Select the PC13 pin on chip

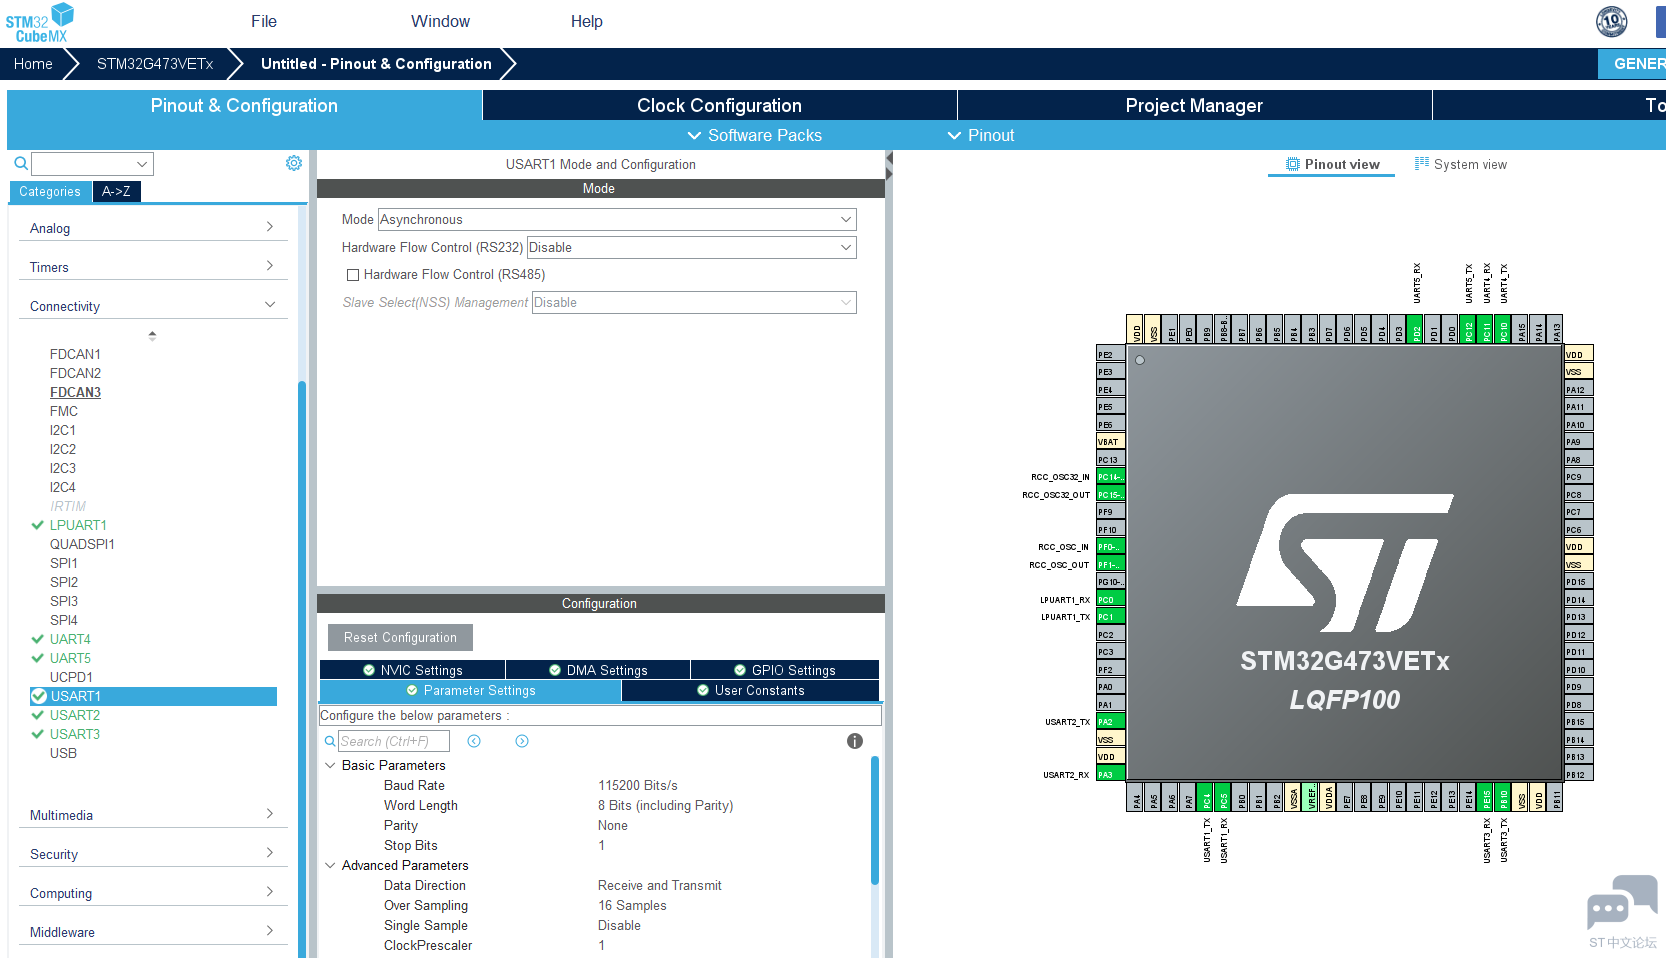1111,460
